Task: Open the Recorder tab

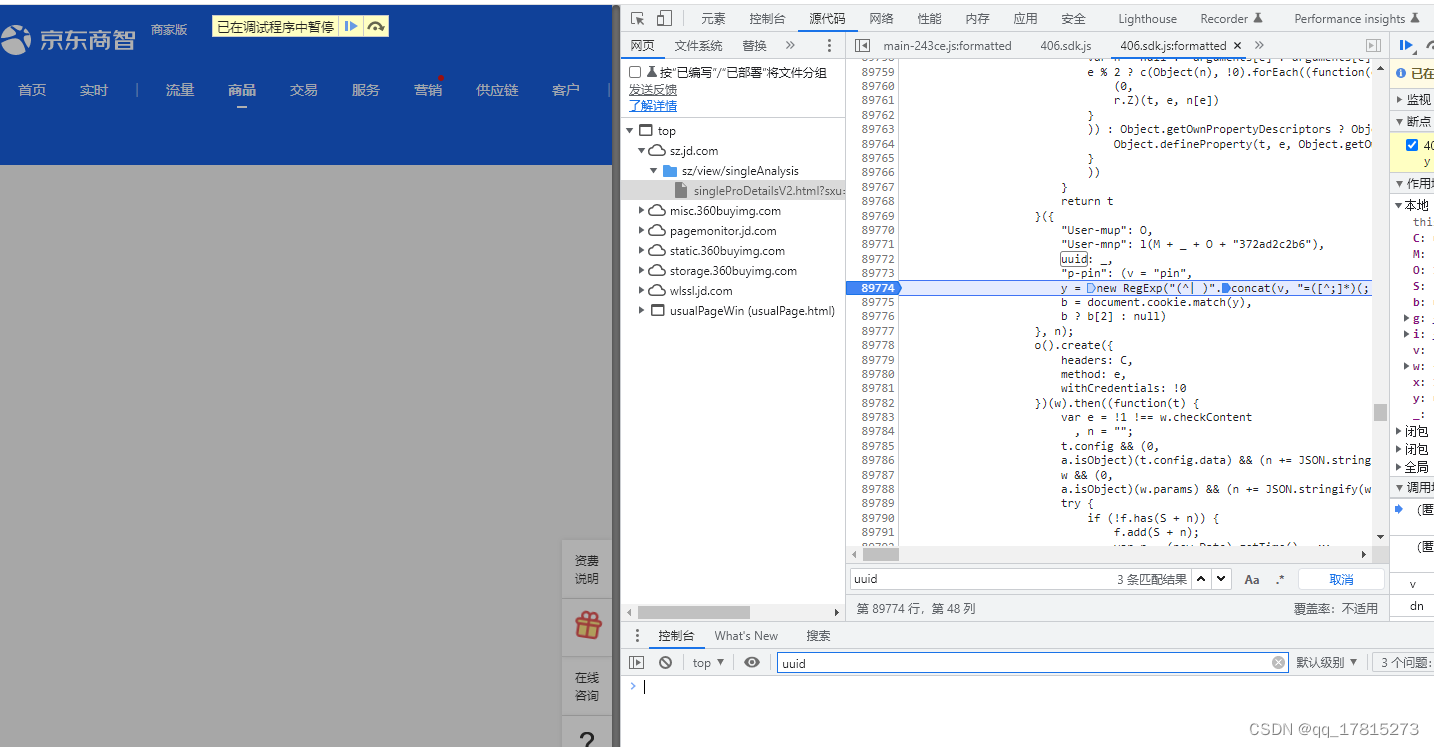Action: [x=1231, y=18]
